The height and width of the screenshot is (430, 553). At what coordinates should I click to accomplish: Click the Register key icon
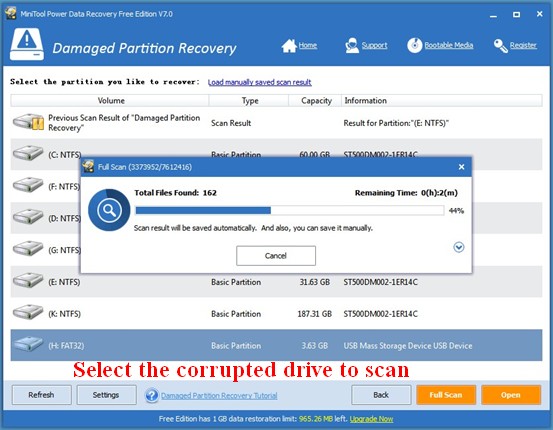tap(500, 46)
